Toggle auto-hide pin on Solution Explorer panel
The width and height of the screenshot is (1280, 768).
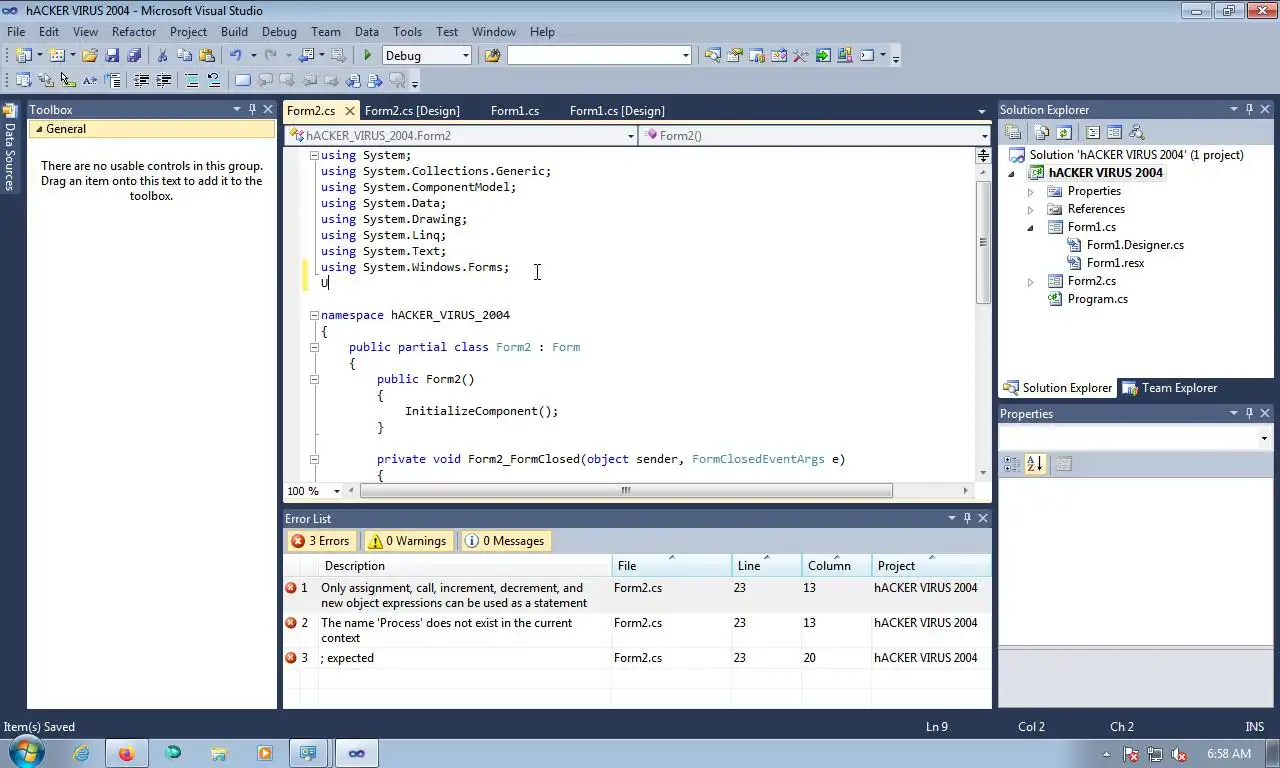1249,110
